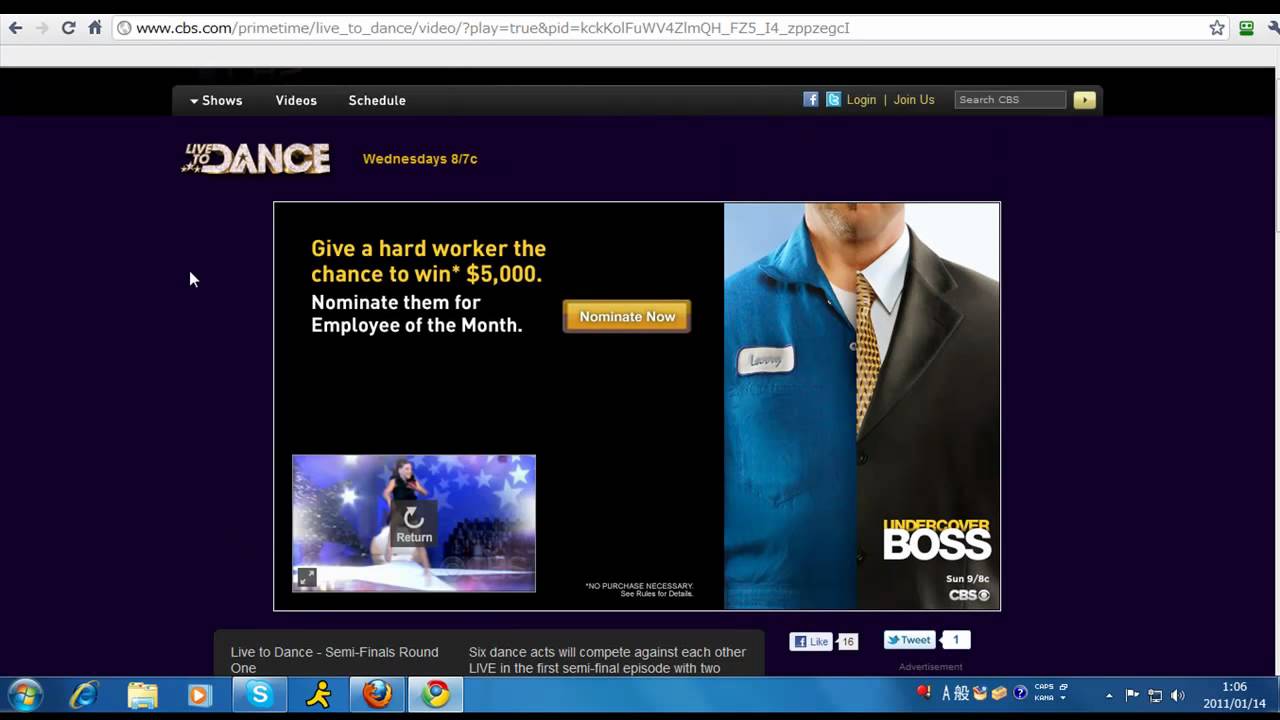Open the Schedule menu item

[x=377, y=100]
